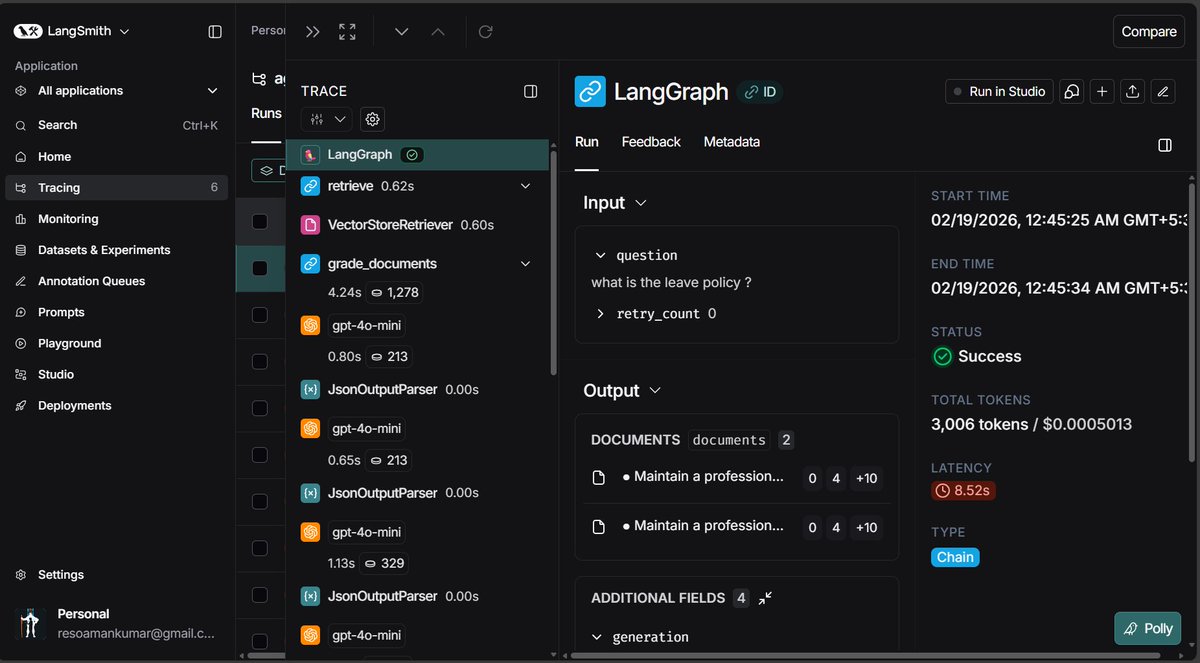Copy run ID via ID badge
Viewport: 1200px width, 663px height.
coord(760,92)
